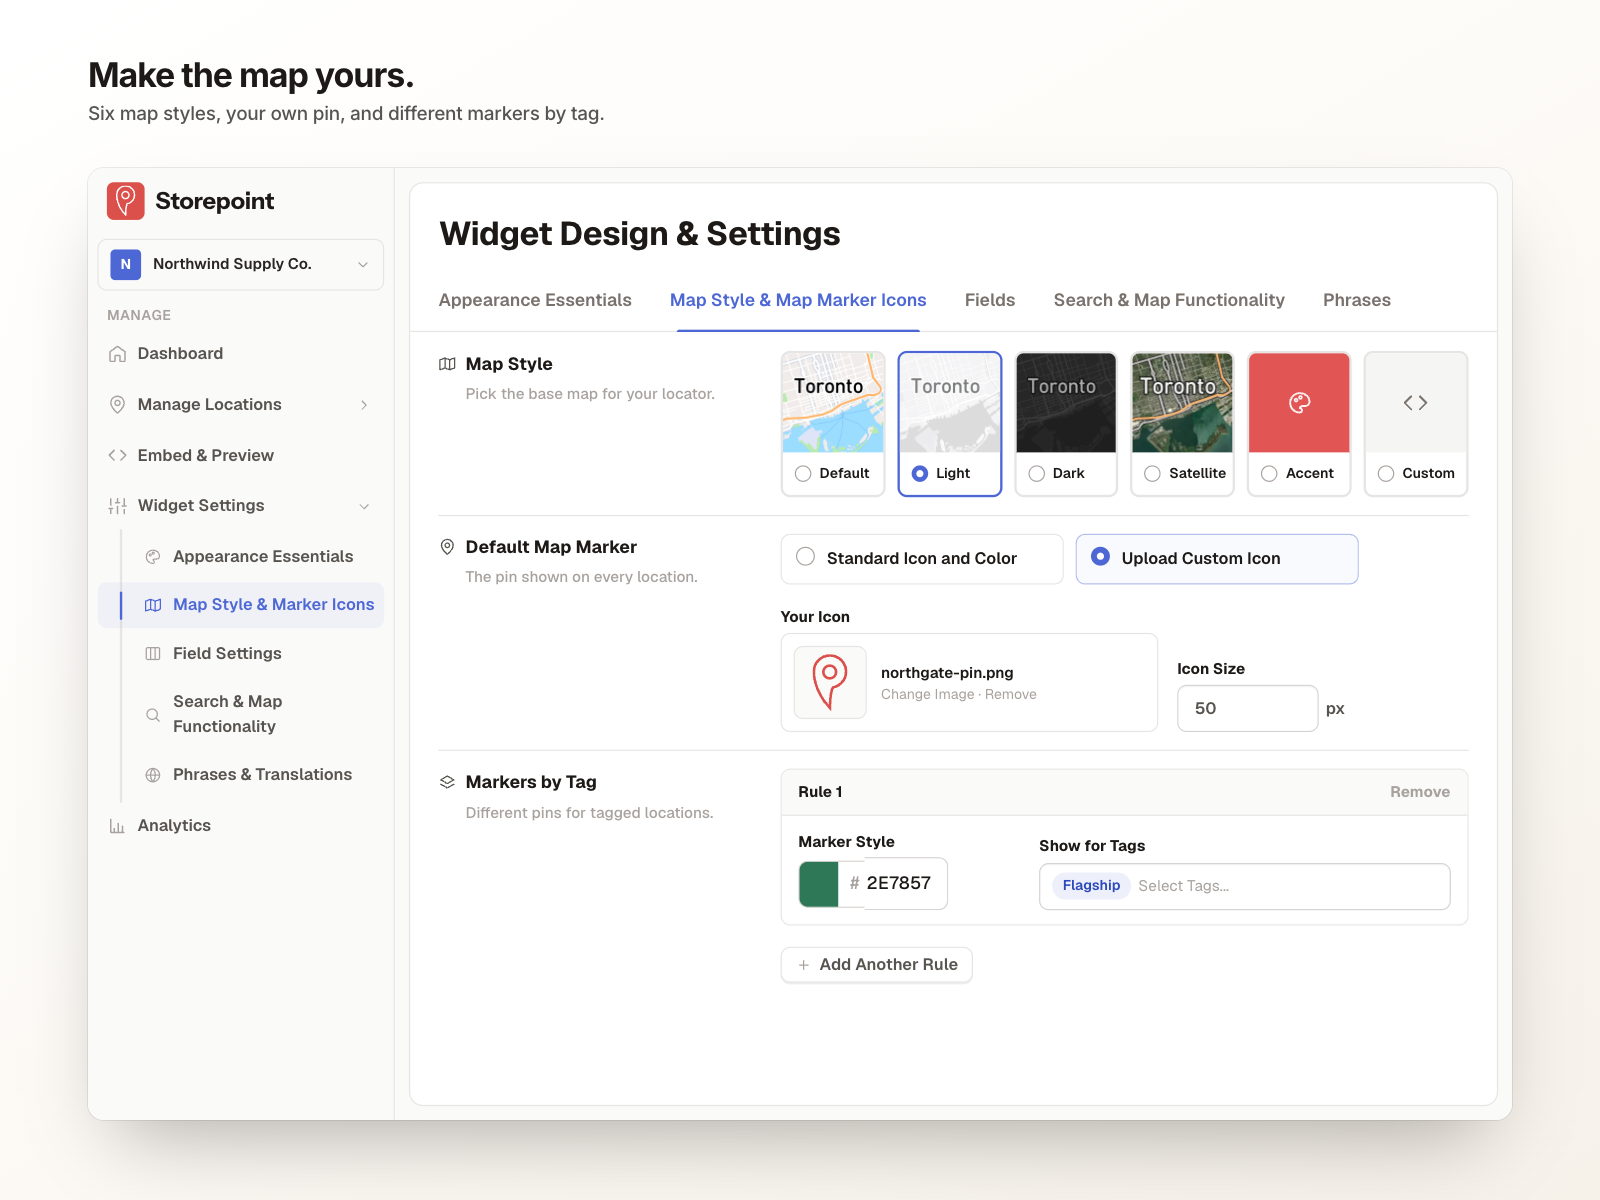Click the Default Toronto map thumbnail
Image resolution: width=1600 pixels, height=1200 pixels.
(833, 403)
